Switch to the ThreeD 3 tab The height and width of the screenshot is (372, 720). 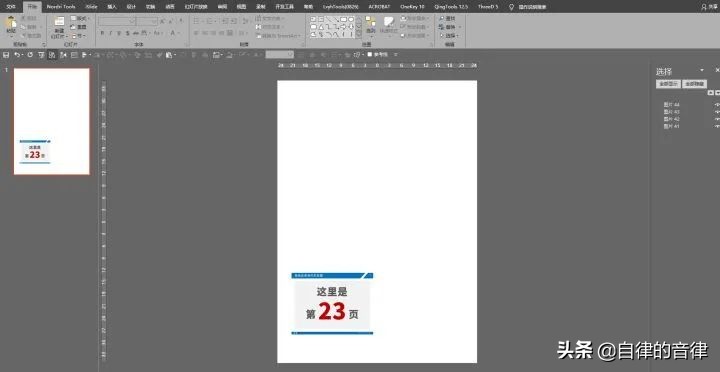(x=488, y=7)
